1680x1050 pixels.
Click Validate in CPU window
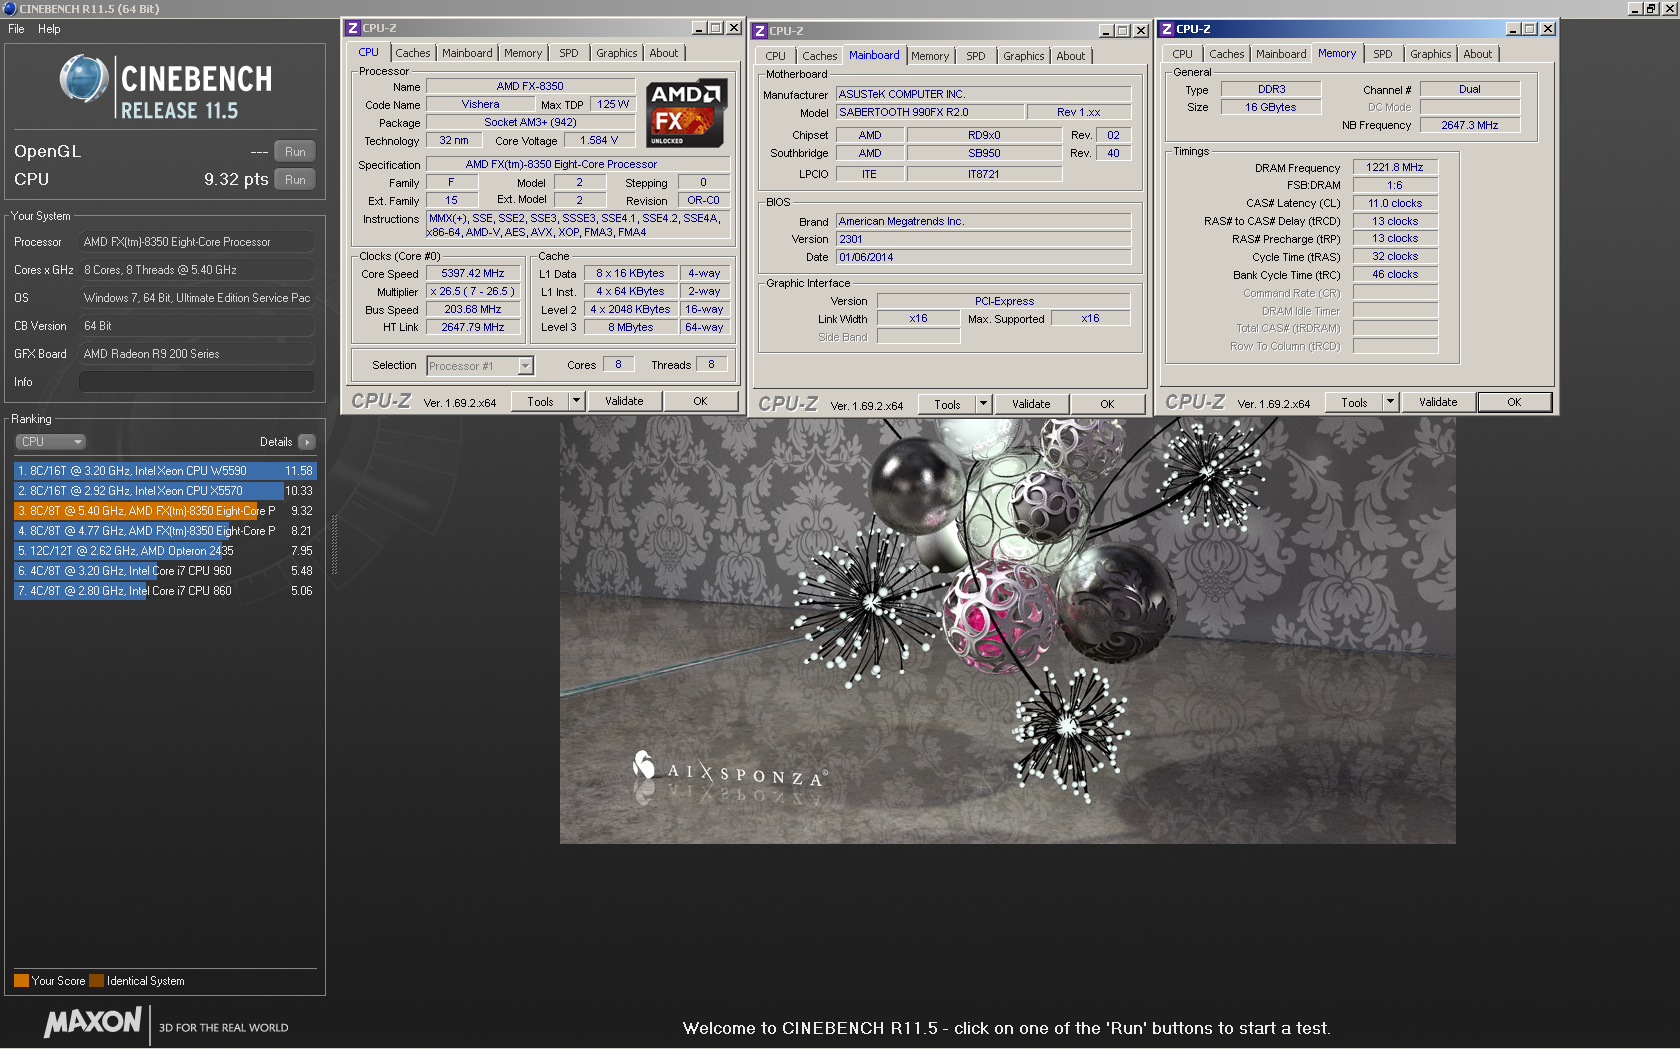tap(624, 401)
